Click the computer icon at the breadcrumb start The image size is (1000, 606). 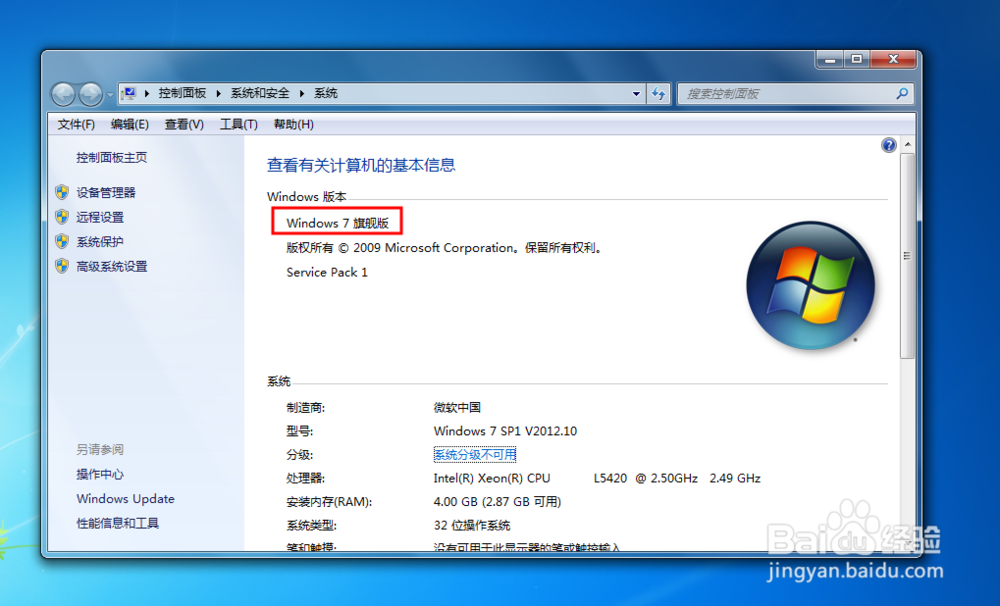(x=131, y=93)
